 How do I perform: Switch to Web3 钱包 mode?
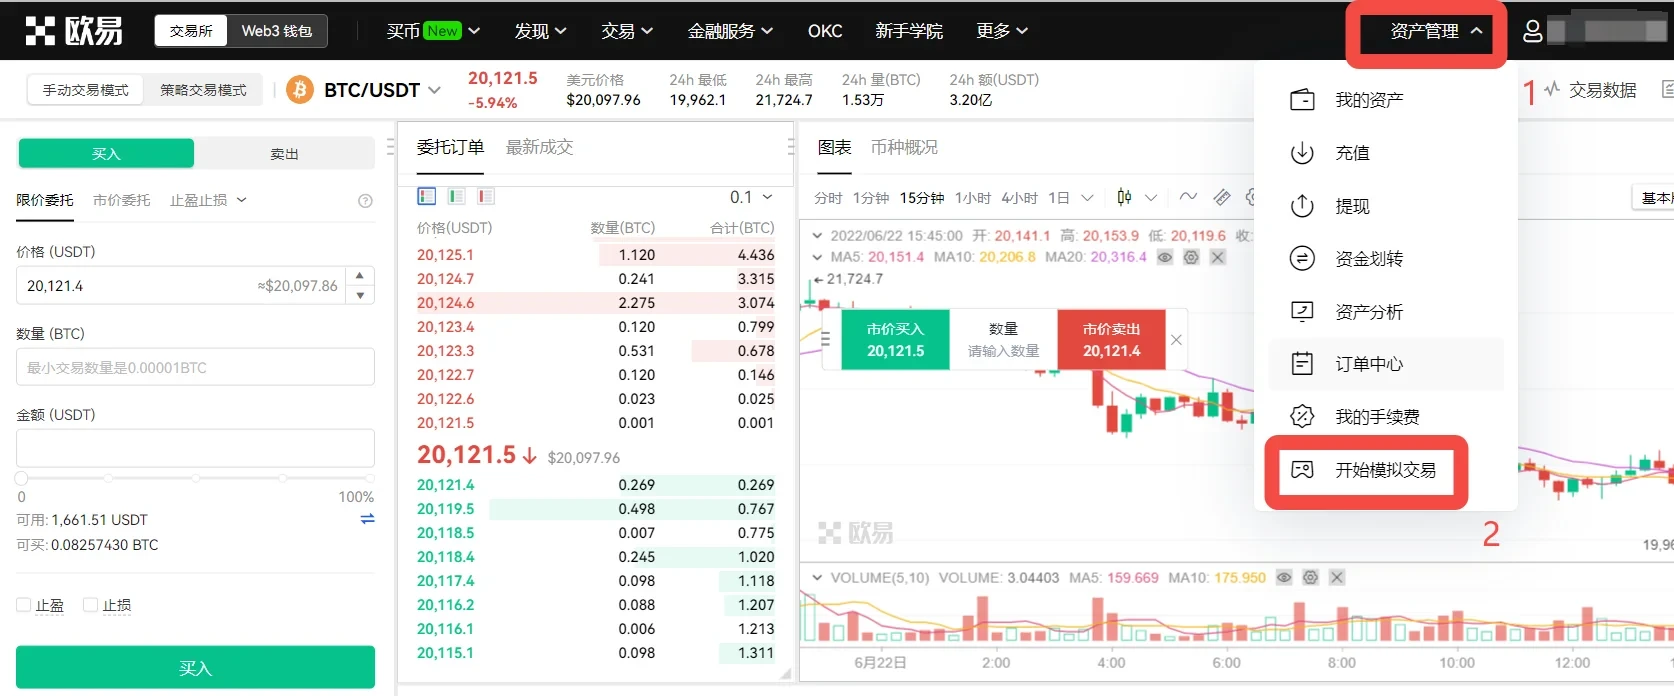[277, 31]
